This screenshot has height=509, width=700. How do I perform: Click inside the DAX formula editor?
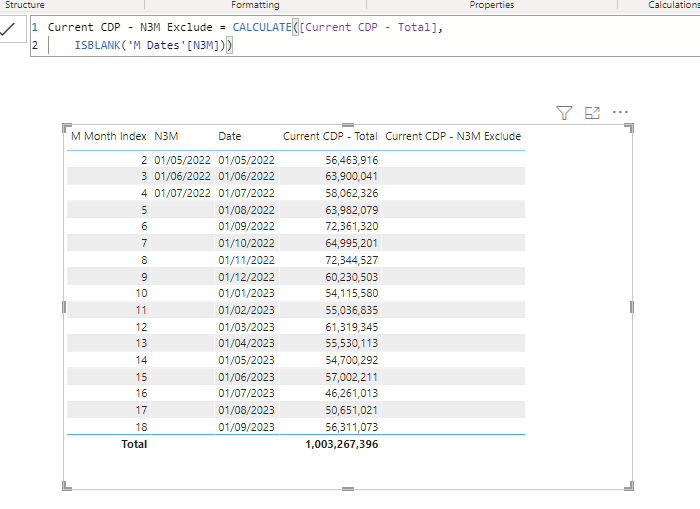[x=365, y=36]
